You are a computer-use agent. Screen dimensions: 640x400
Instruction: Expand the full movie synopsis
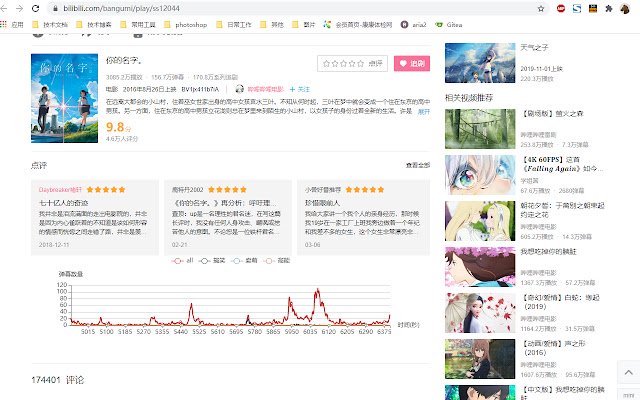424,111
